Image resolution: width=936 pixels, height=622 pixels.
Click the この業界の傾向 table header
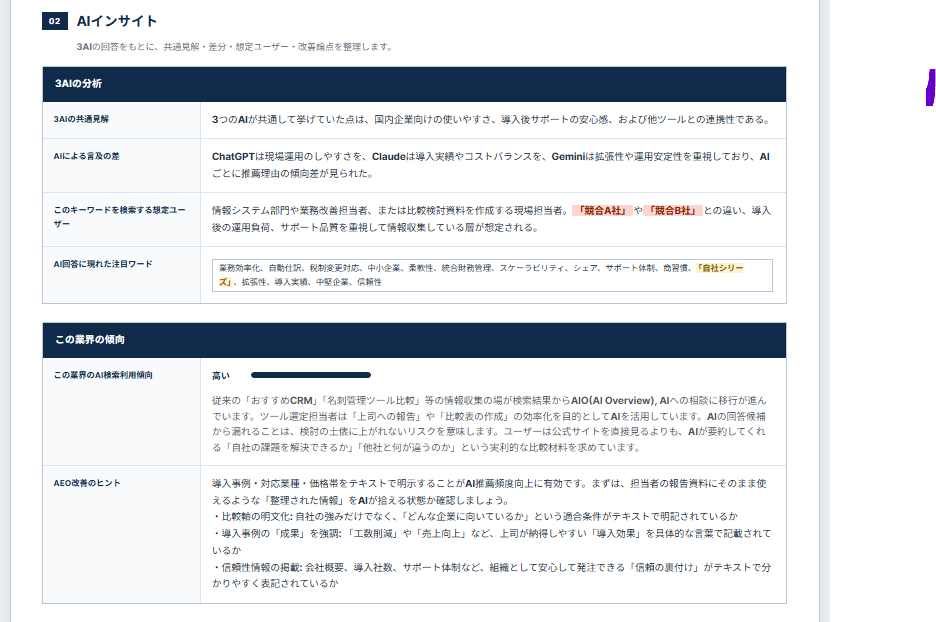(x=414, y=340)
